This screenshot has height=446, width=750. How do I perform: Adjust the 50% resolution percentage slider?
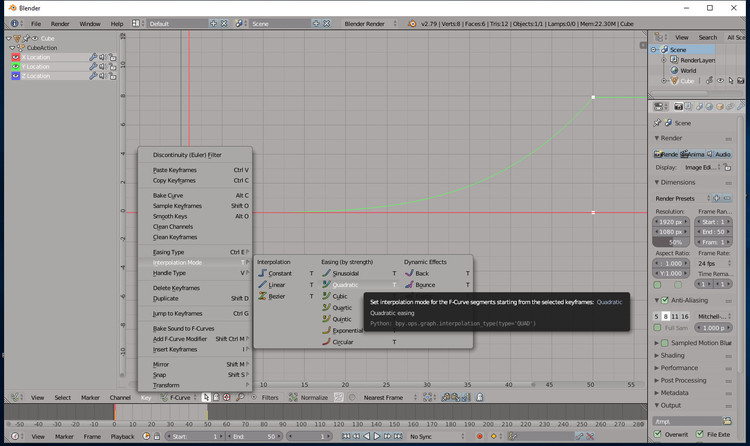coord(671,242)
